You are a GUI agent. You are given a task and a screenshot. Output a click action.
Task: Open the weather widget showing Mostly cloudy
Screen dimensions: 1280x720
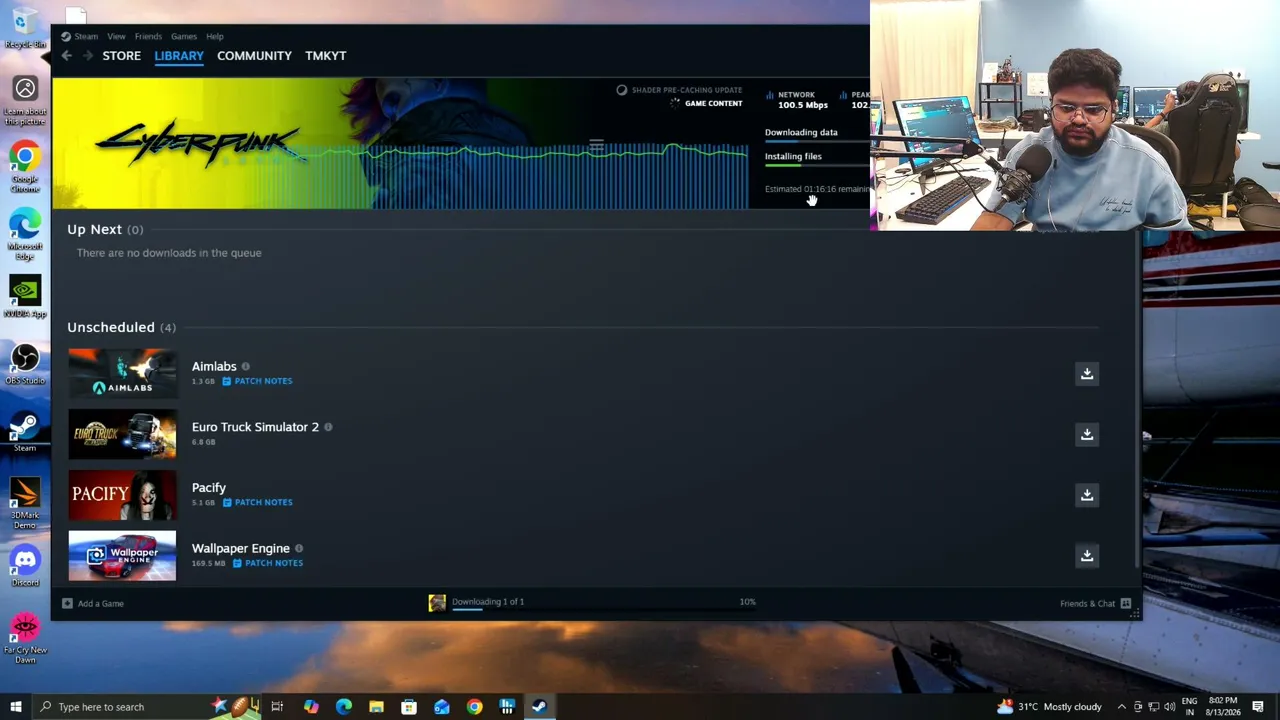(x=1049, y=707)
